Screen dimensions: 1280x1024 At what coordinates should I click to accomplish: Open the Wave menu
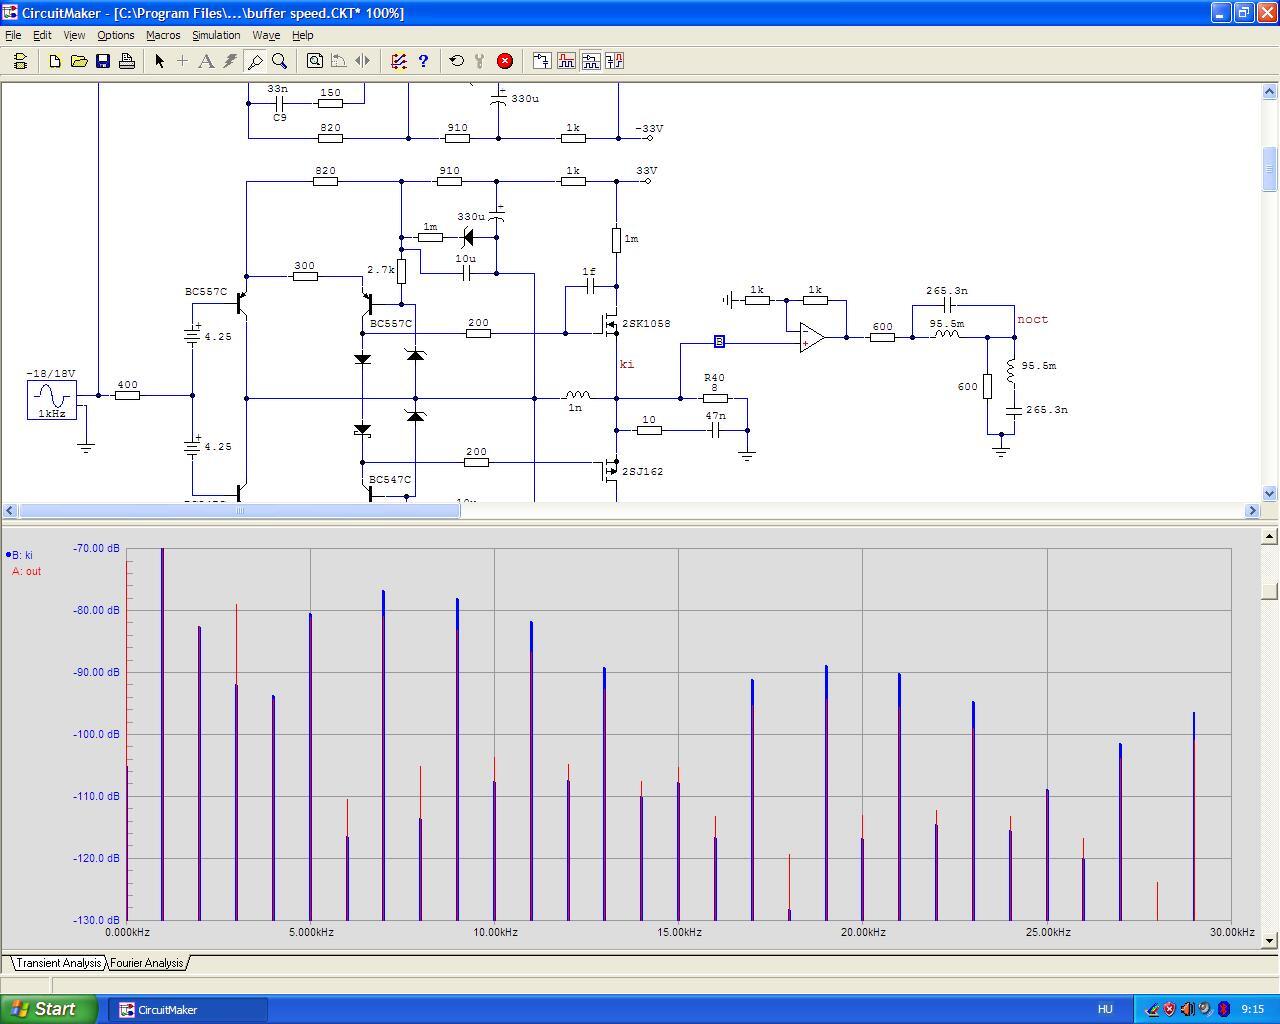point(266,35)
